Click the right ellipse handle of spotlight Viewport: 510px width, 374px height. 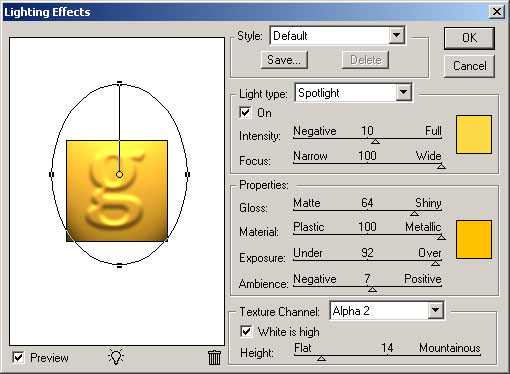point(187,174)
